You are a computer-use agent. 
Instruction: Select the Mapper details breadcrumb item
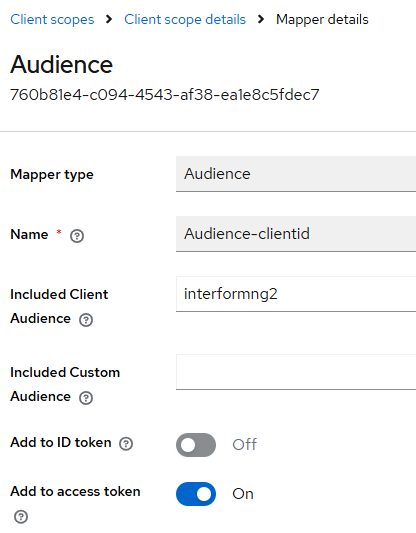322,20
